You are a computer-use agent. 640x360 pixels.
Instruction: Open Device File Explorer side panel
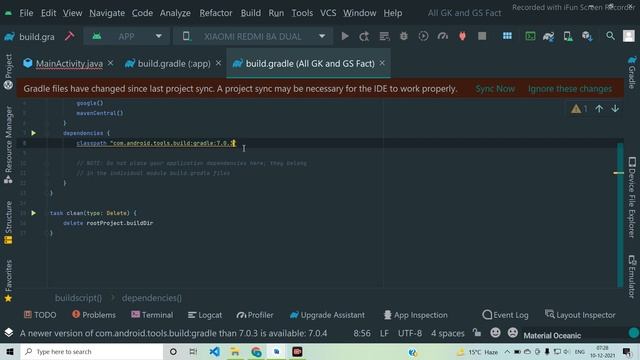click(x=632, y=198)
